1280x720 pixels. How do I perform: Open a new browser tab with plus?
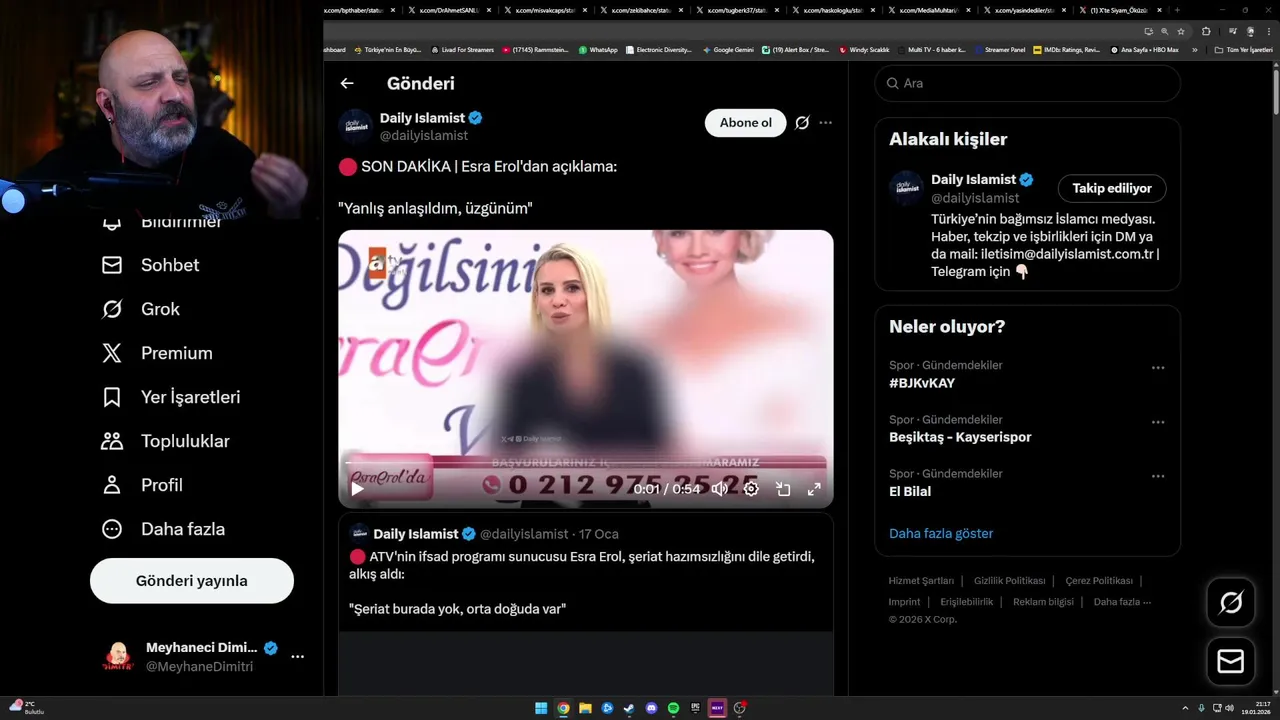tap(1179, 10)
